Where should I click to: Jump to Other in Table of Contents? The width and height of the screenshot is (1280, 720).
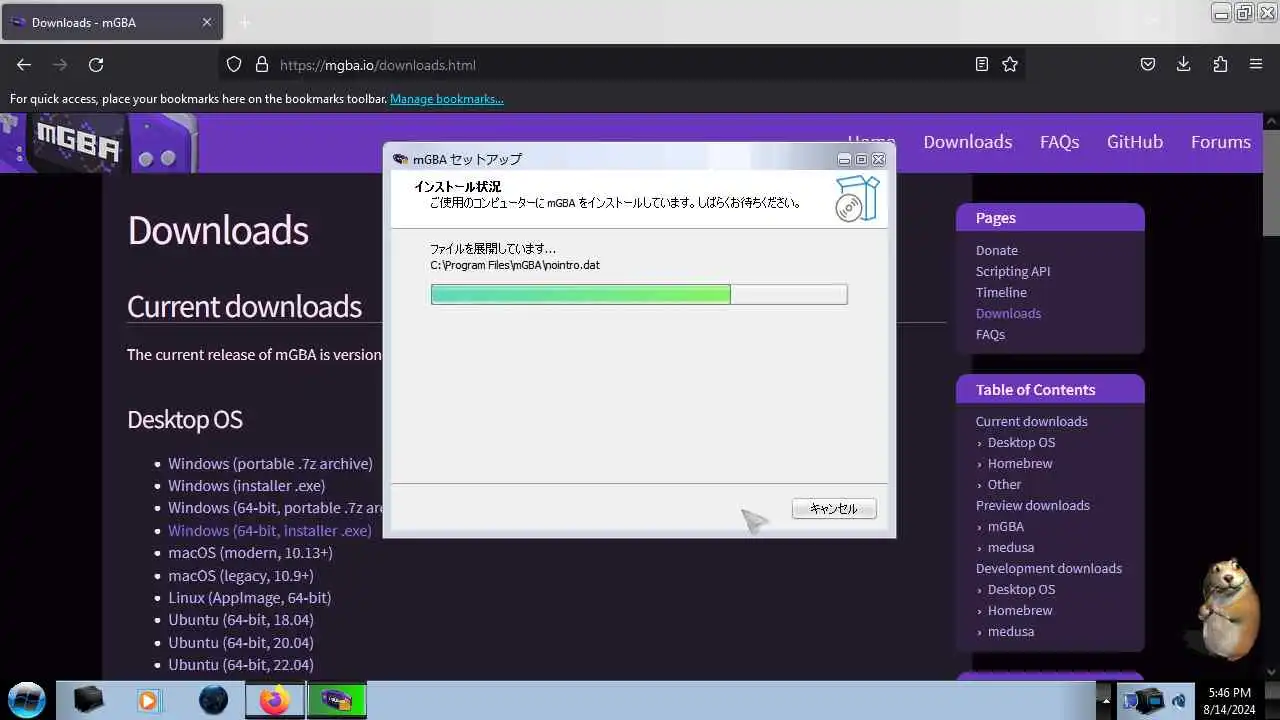click(x=1004, y=484)
